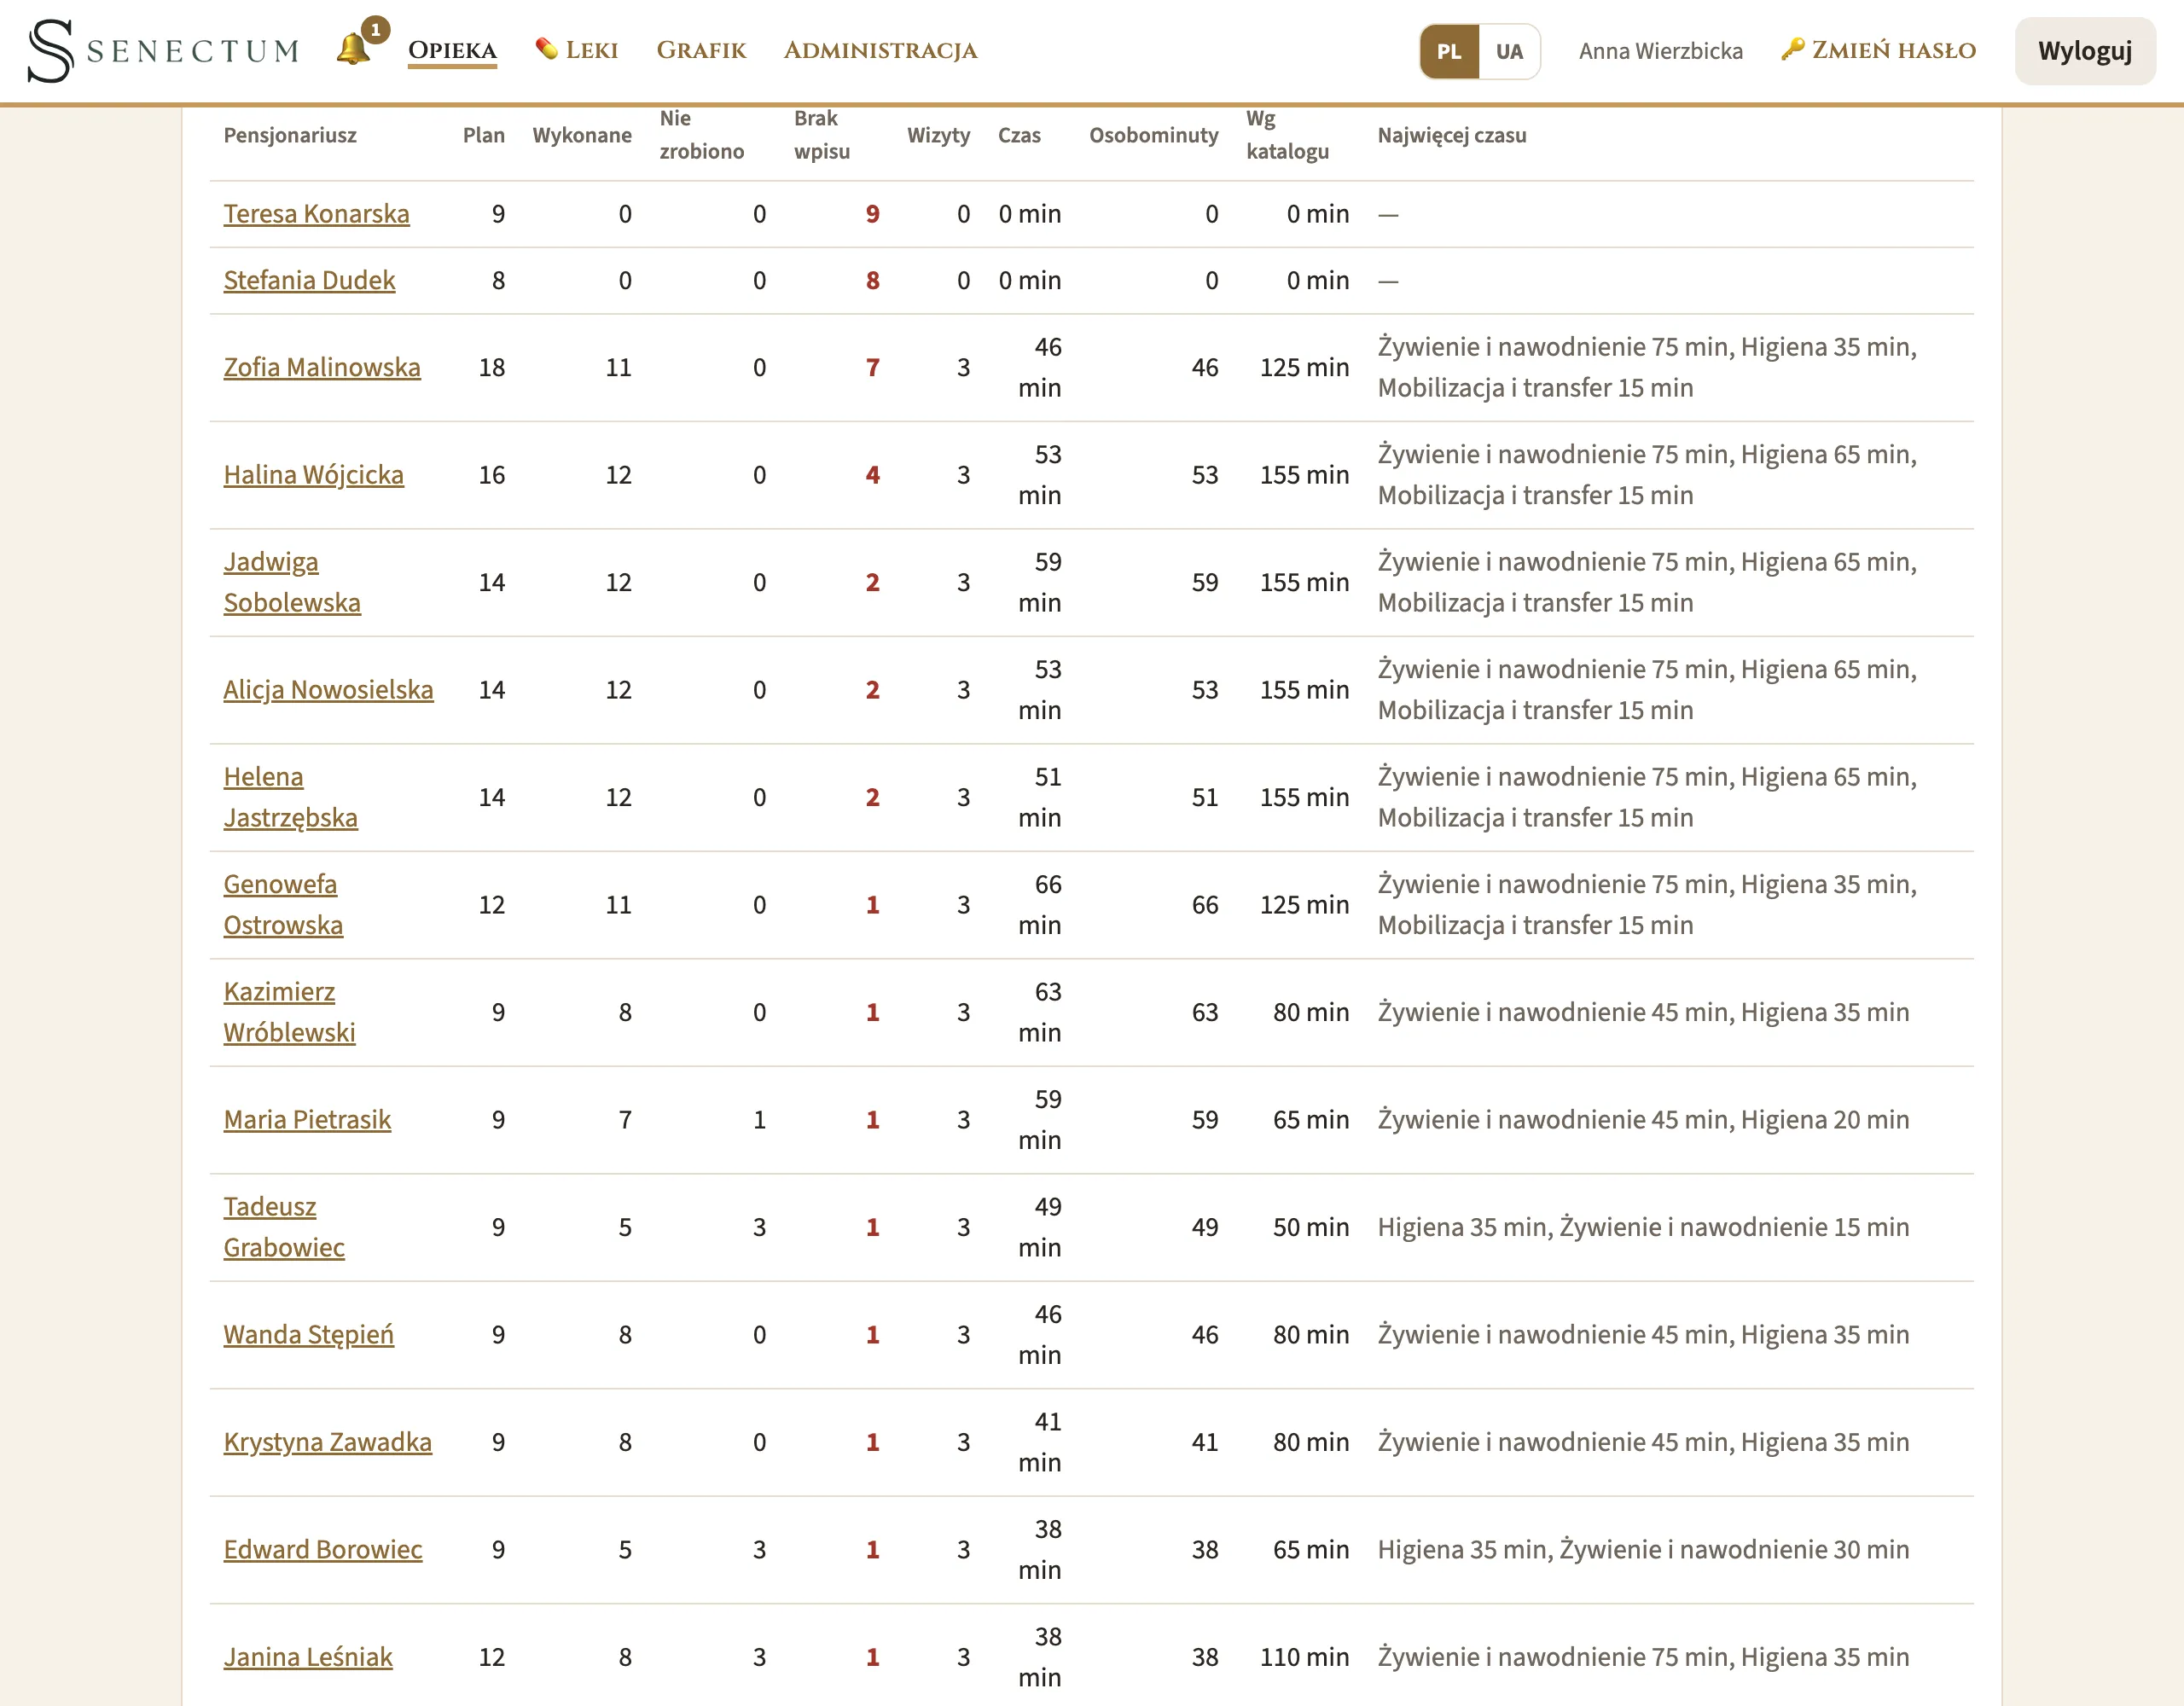Click the Kazimierz Wróblewski link
Screen dimensions: 2184x1706
(x=289, y=1012)
